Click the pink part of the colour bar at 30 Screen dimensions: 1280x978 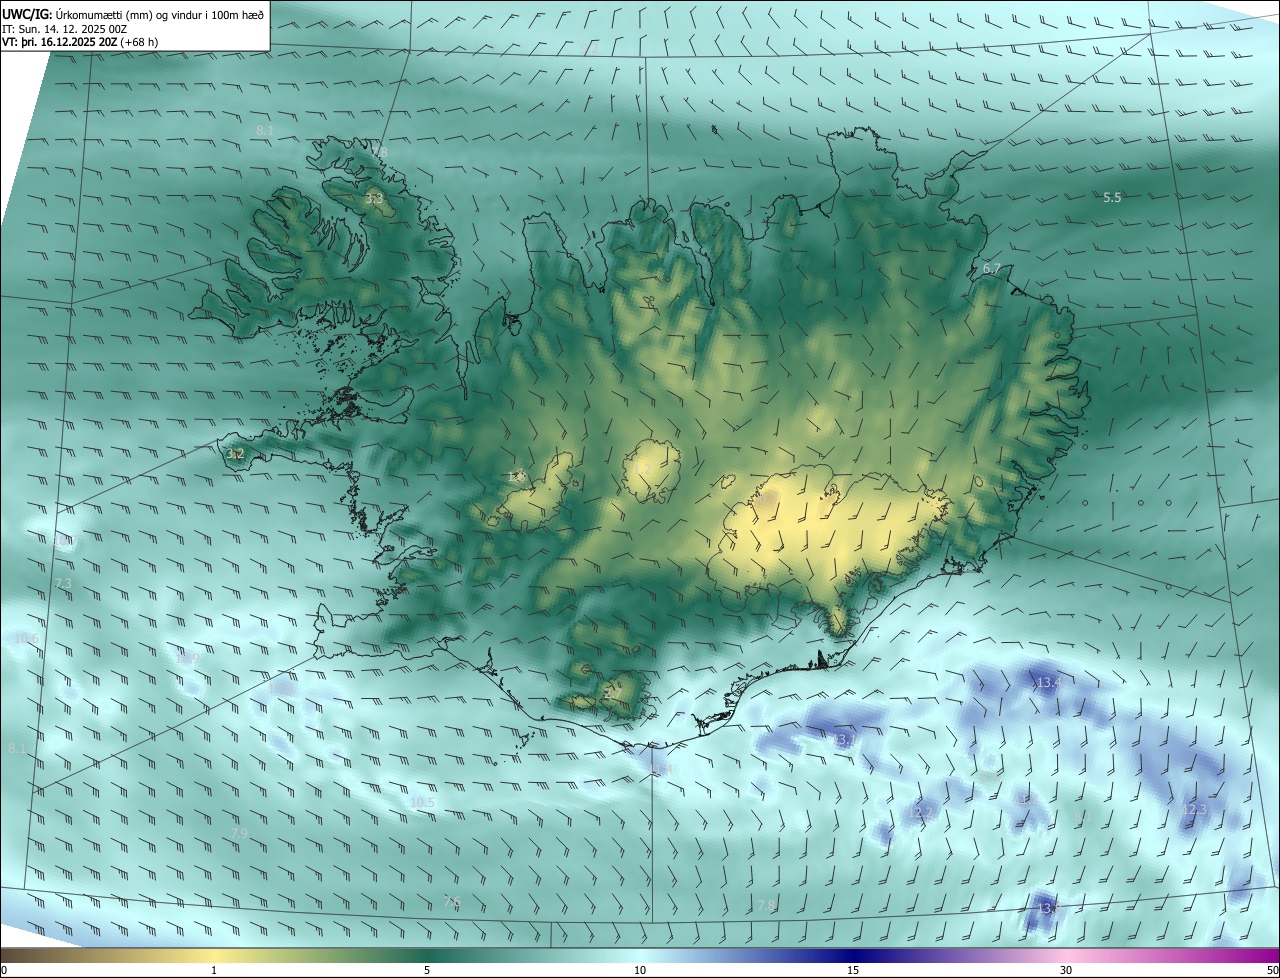tap(1066, 955)
